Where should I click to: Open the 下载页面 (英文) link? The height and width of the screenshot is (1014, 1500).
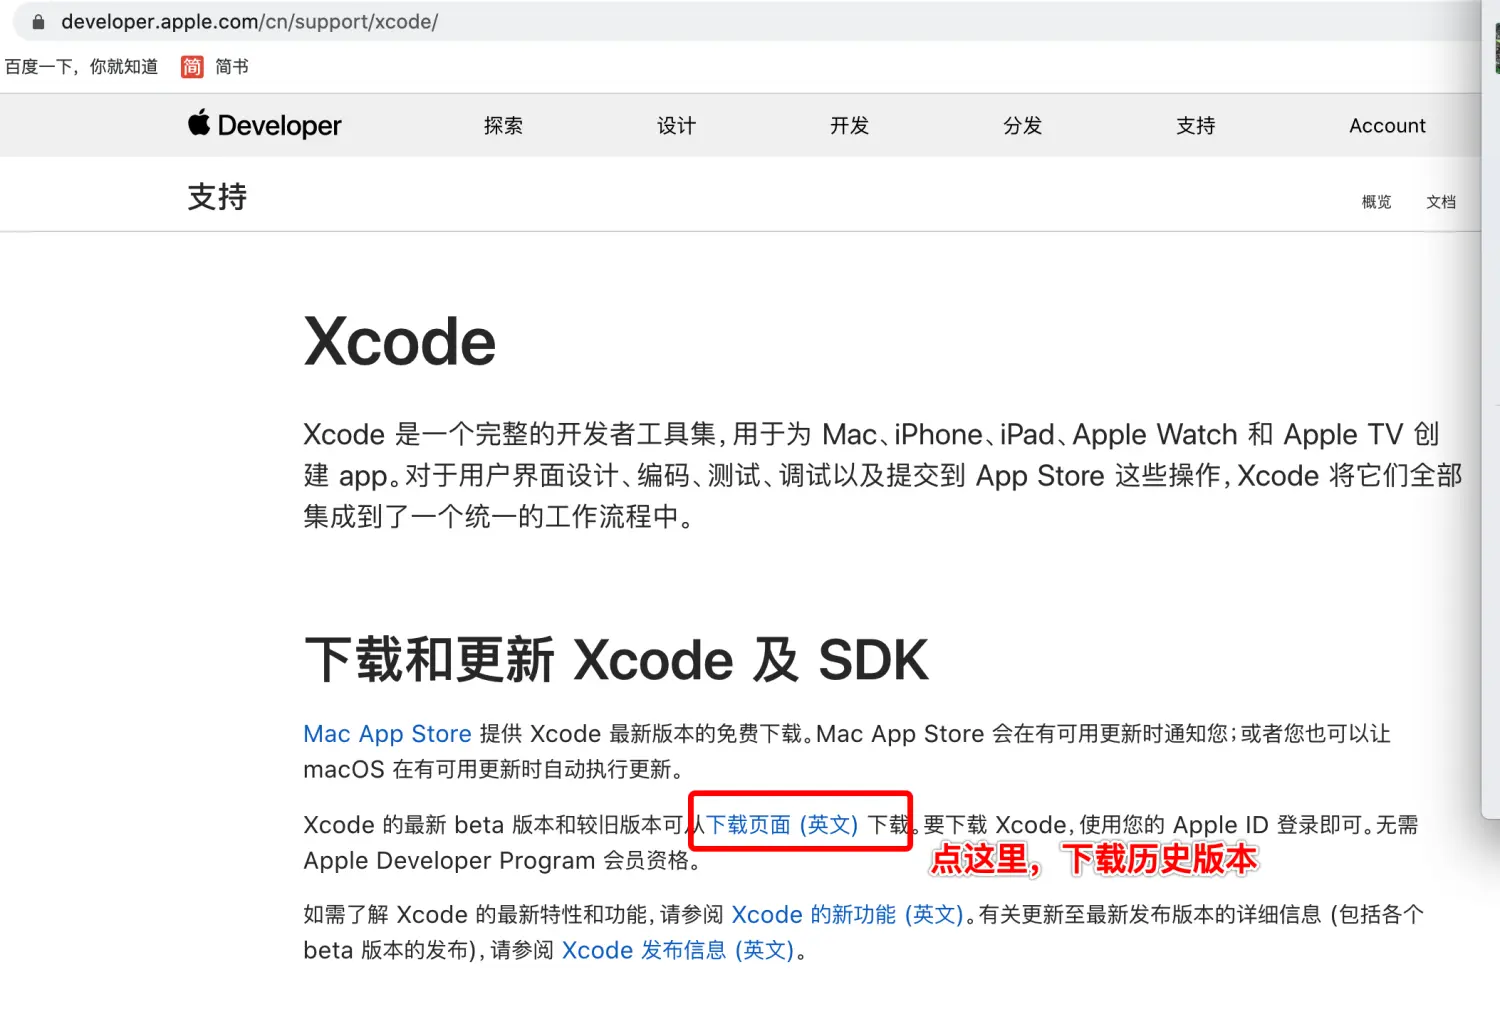coord(783,825)
